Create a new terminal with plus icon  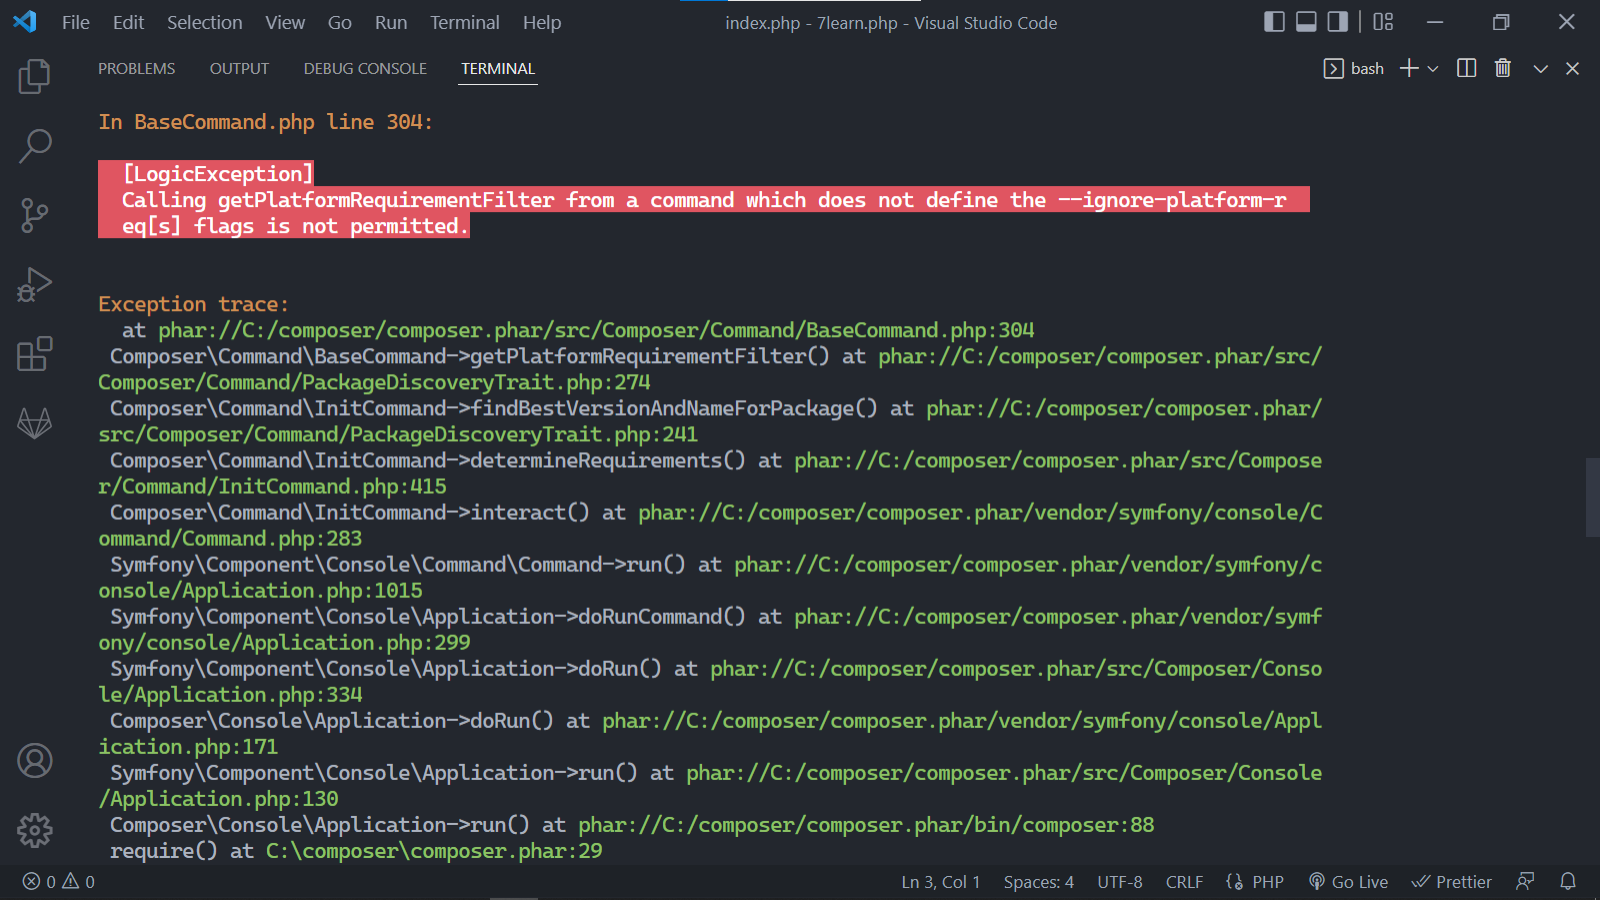coord(1409,68)
